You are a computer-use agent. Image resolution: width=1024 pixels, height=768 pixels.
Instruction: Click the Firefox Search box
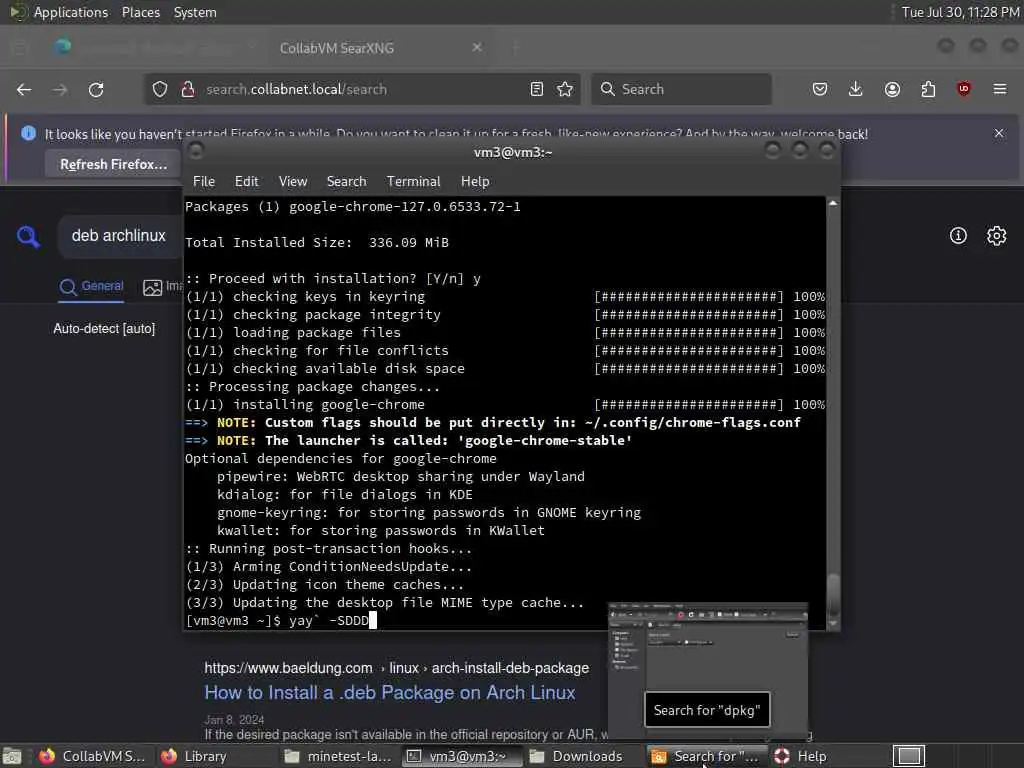(x=681, y=89)
